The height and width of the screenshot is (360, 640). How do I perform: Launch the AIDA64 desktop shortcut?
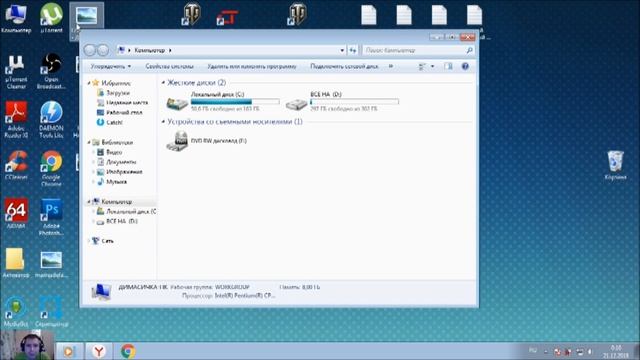[16, 213]
